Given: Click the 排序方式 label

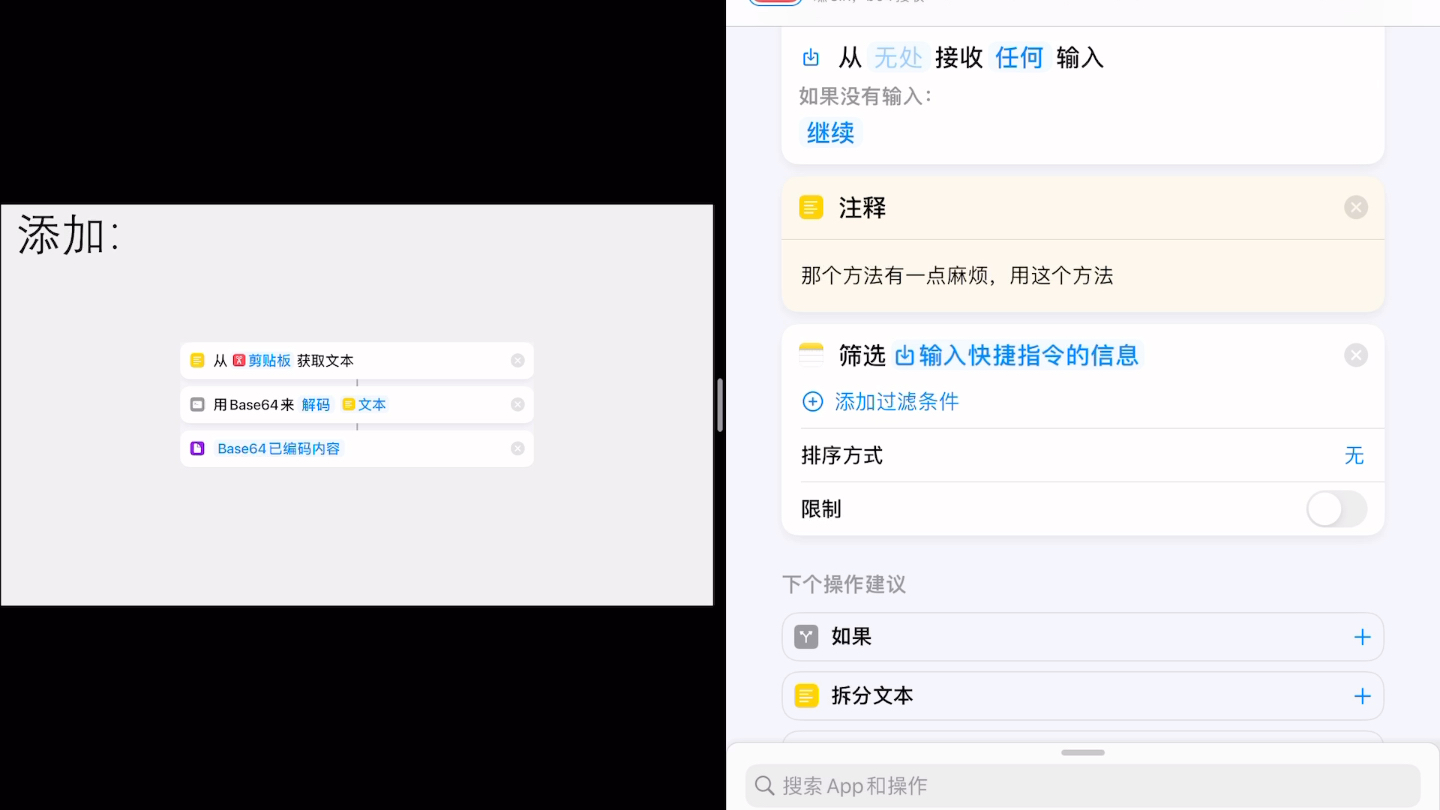Looking at the screenshot, I should pos(842,456).
